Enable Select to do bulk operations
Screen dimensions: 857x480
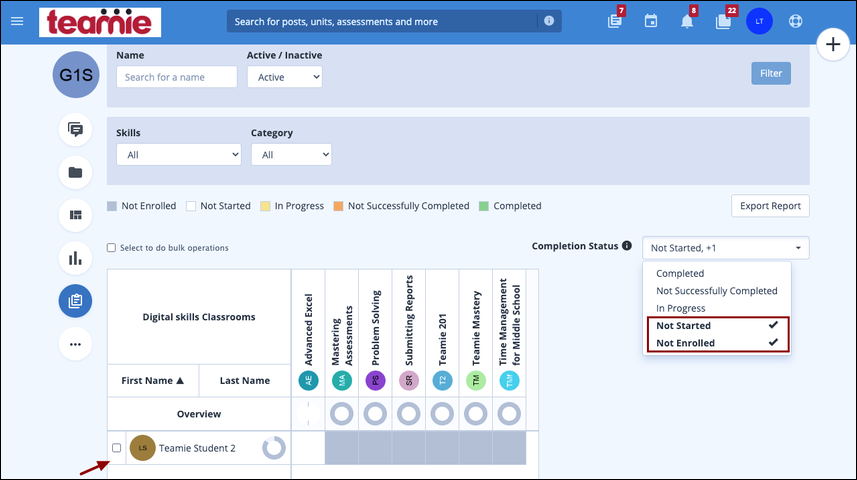[x=111, y=248]
